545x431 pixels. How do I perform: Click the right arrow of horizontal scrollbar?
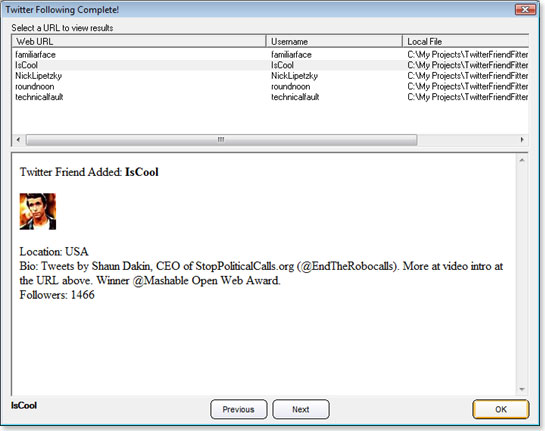tap(522, 140)
